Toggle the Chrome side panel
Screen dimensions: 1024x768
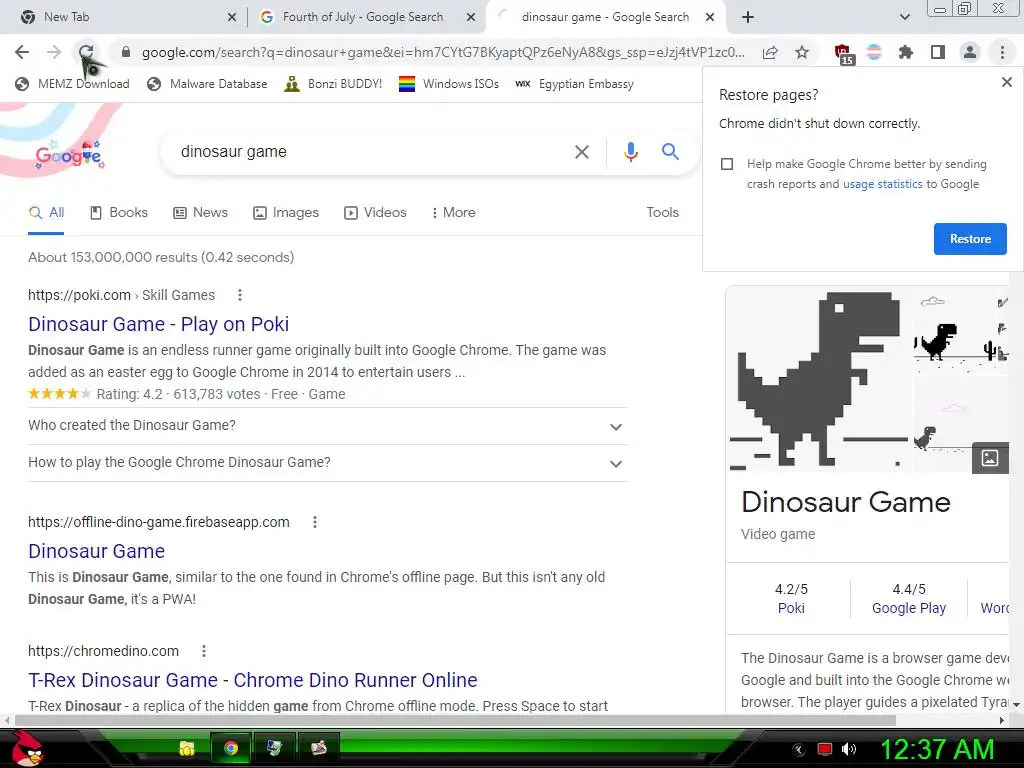[938, 52]
